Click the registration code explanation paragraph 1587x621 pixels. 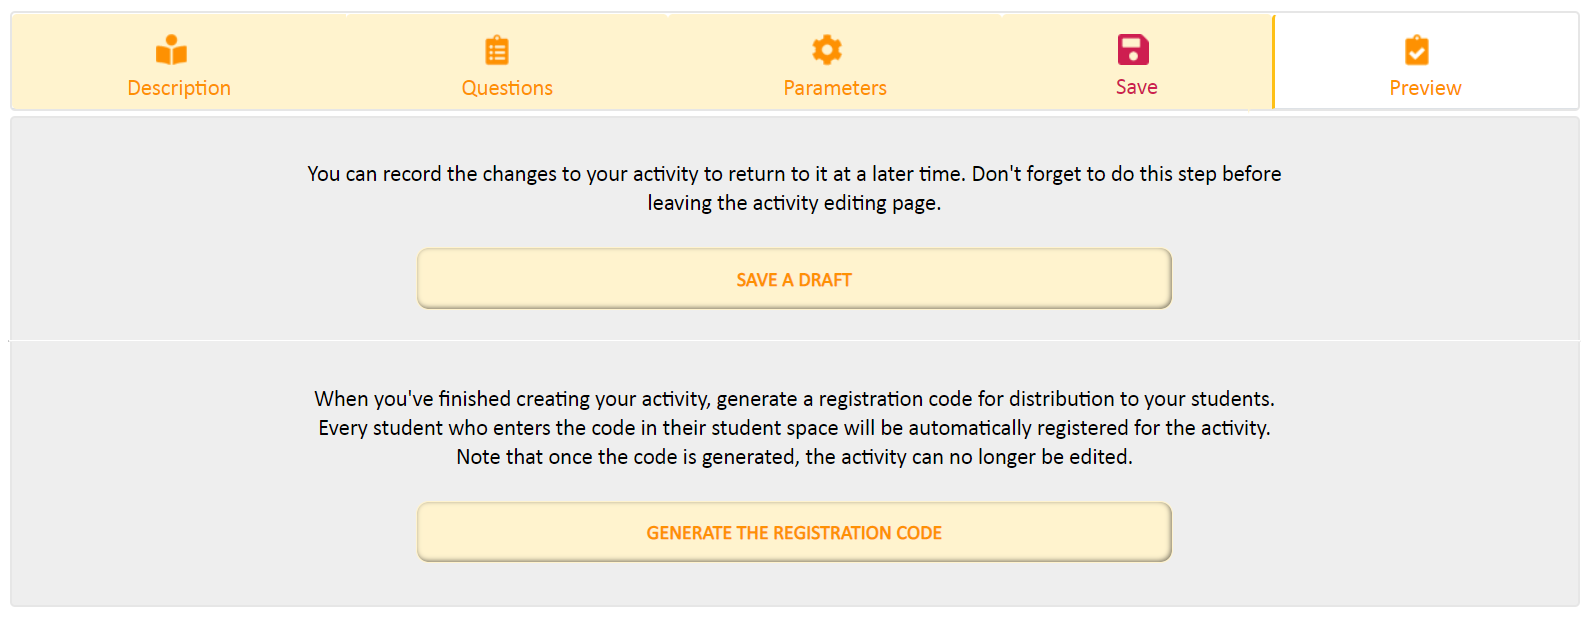[794, 428]
